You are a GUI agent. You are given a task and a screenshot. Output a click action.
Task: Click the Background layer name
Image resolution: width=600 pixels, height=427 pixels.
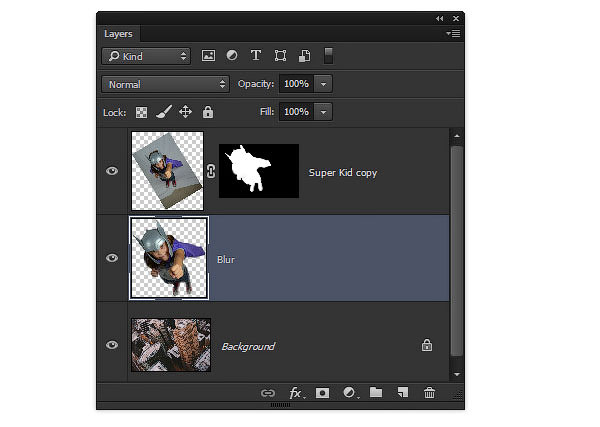tap(248, 346)
